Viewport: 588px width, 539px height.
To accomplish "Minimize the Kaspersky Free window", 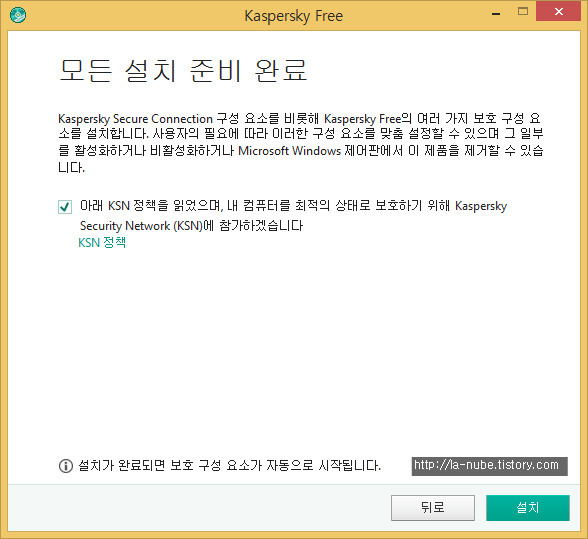I will (x=496, y=14).
